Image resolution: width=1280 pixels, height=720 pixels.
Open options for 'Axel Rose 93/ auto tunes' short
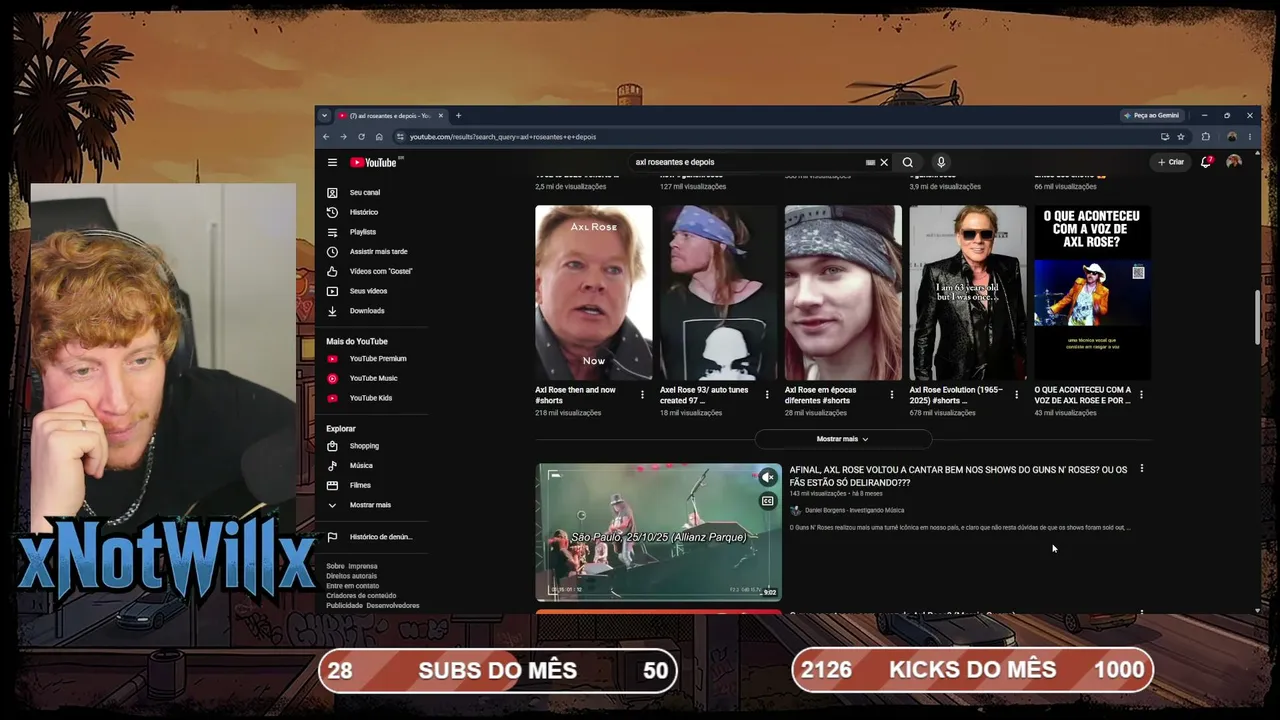pyautogui.click(x=767, y=395)
